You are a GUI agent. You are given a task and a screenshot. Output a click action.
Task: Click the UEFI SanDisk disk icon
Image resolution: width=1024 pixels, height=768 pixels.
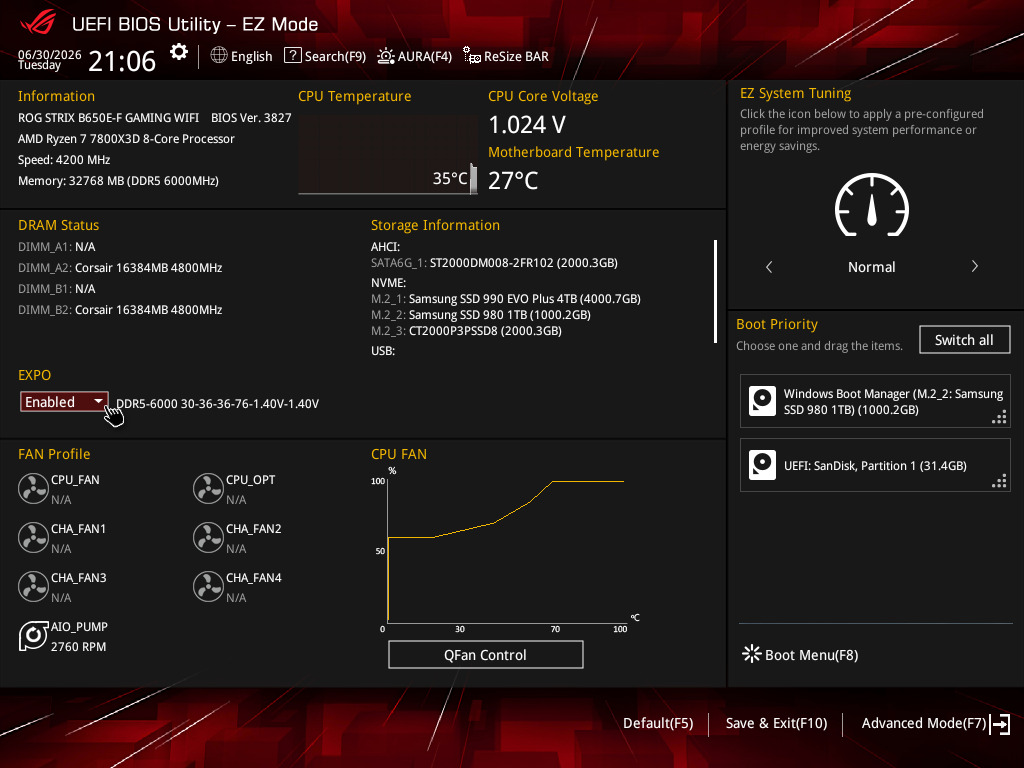click(762, 465)
